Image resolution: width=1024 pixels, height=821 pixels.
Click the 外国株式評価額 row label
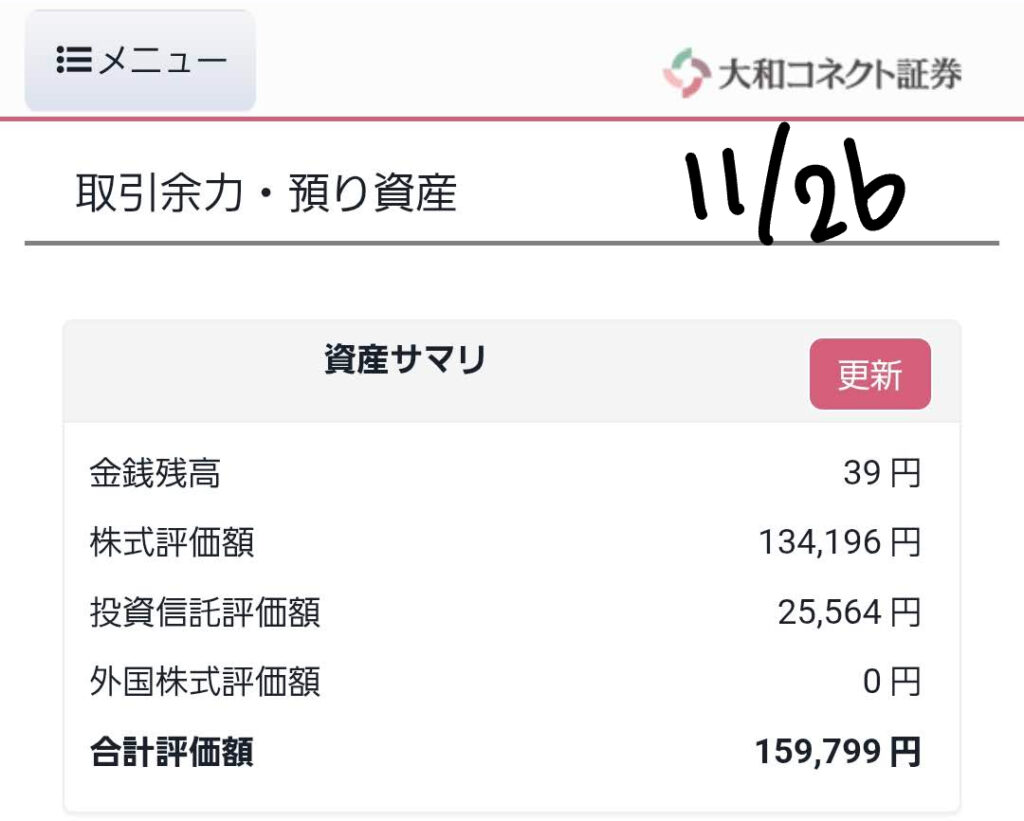pyautogui.click(x=204, y=682)
